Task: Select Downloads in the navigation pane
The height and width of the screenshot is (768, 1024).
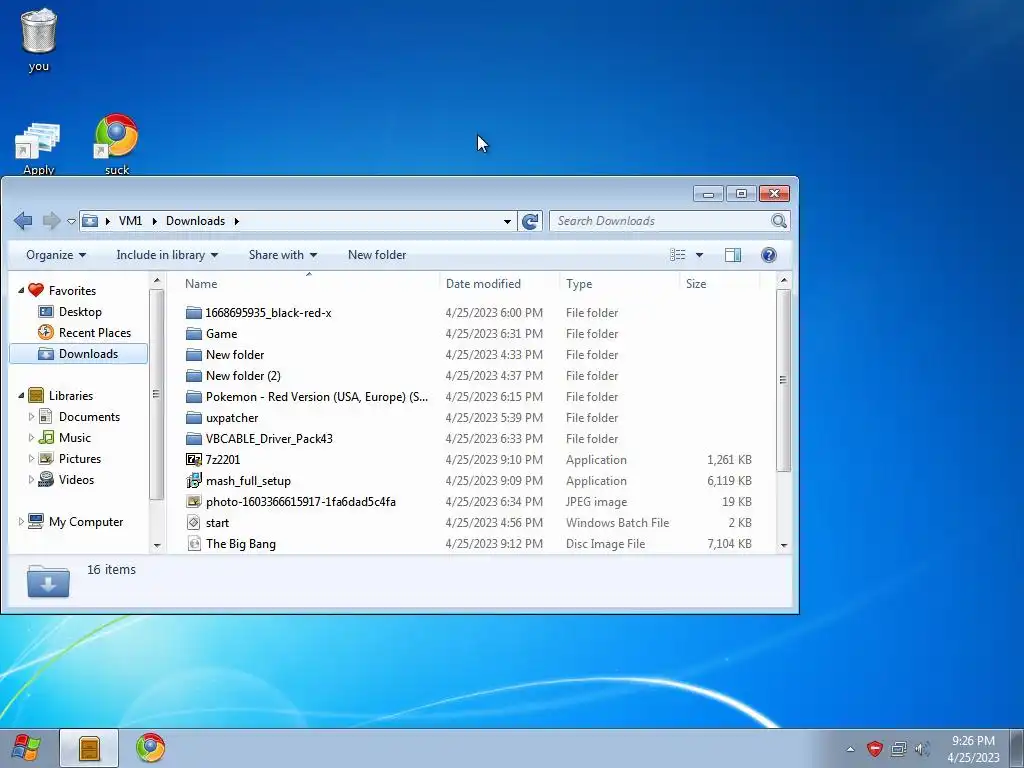Action: click(x=78, y=353)
